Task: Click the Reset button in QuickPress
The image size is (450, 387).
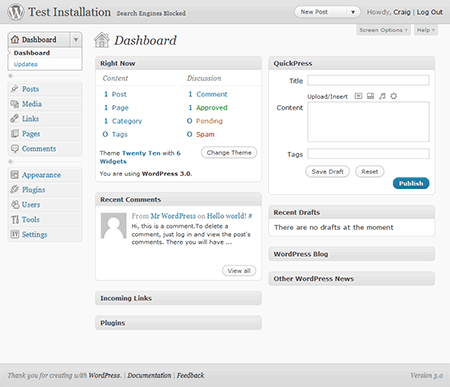Action: coord(370,172)
